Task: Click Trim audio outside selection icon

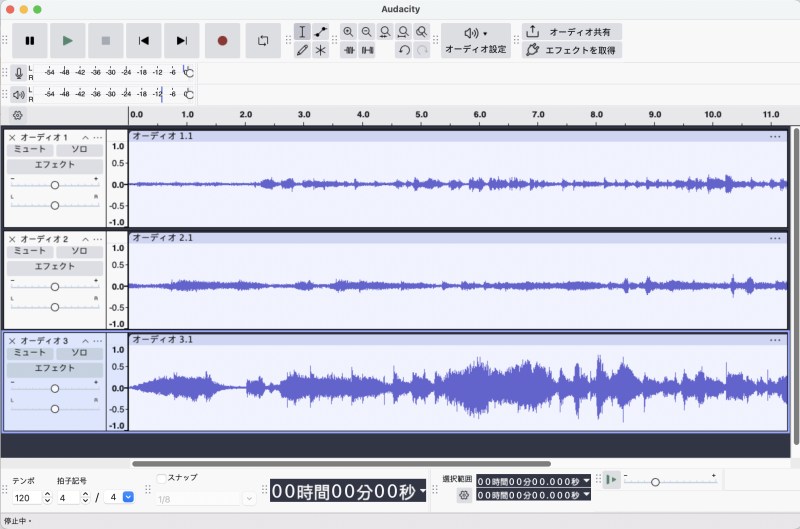Action: 349,50
